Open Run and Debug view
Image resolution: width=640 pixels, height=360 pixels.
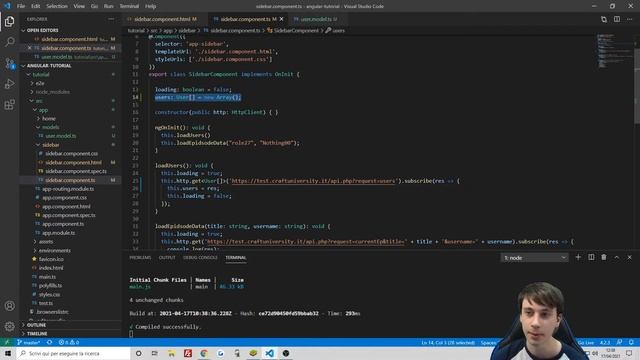[10, 84]
